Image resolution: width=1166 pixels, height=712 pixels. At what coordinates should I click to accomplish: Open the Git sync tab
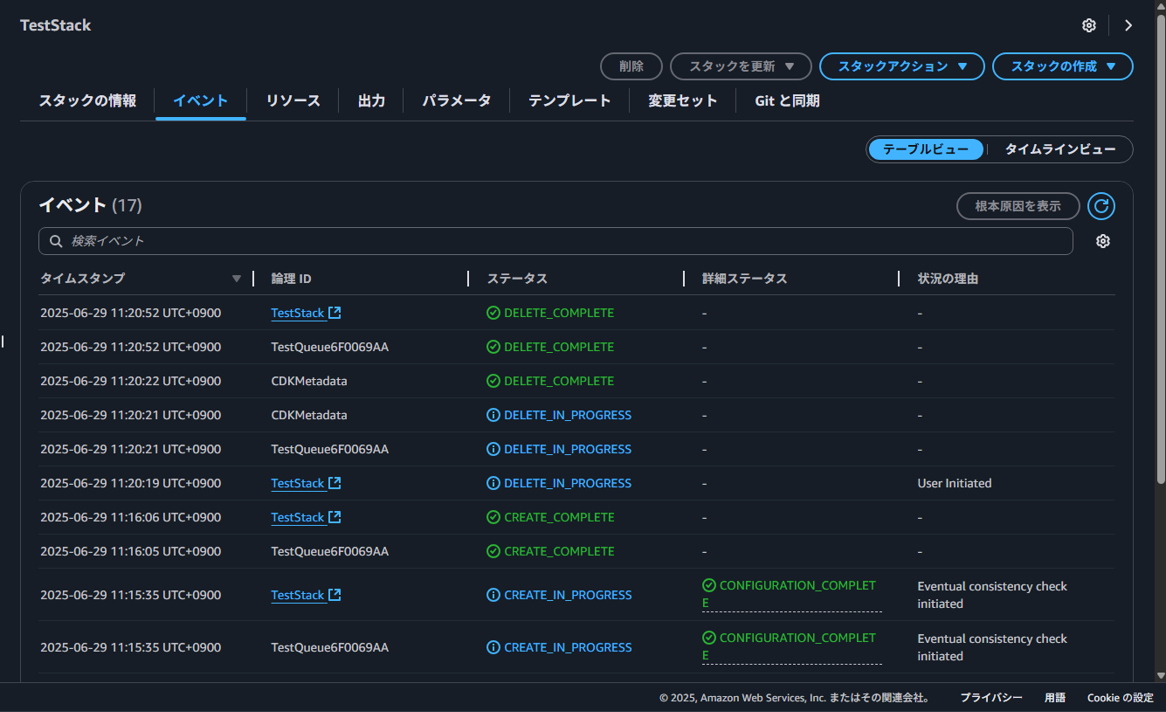[787, 100]
